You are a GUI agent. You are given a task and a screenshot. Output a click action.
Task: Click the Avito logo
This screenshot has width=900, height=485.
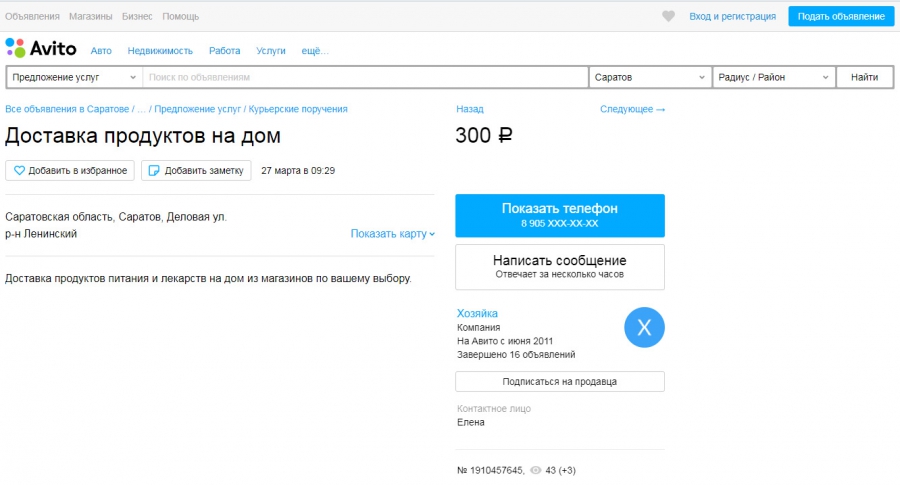pyautogui.click(x=41, y=49)
